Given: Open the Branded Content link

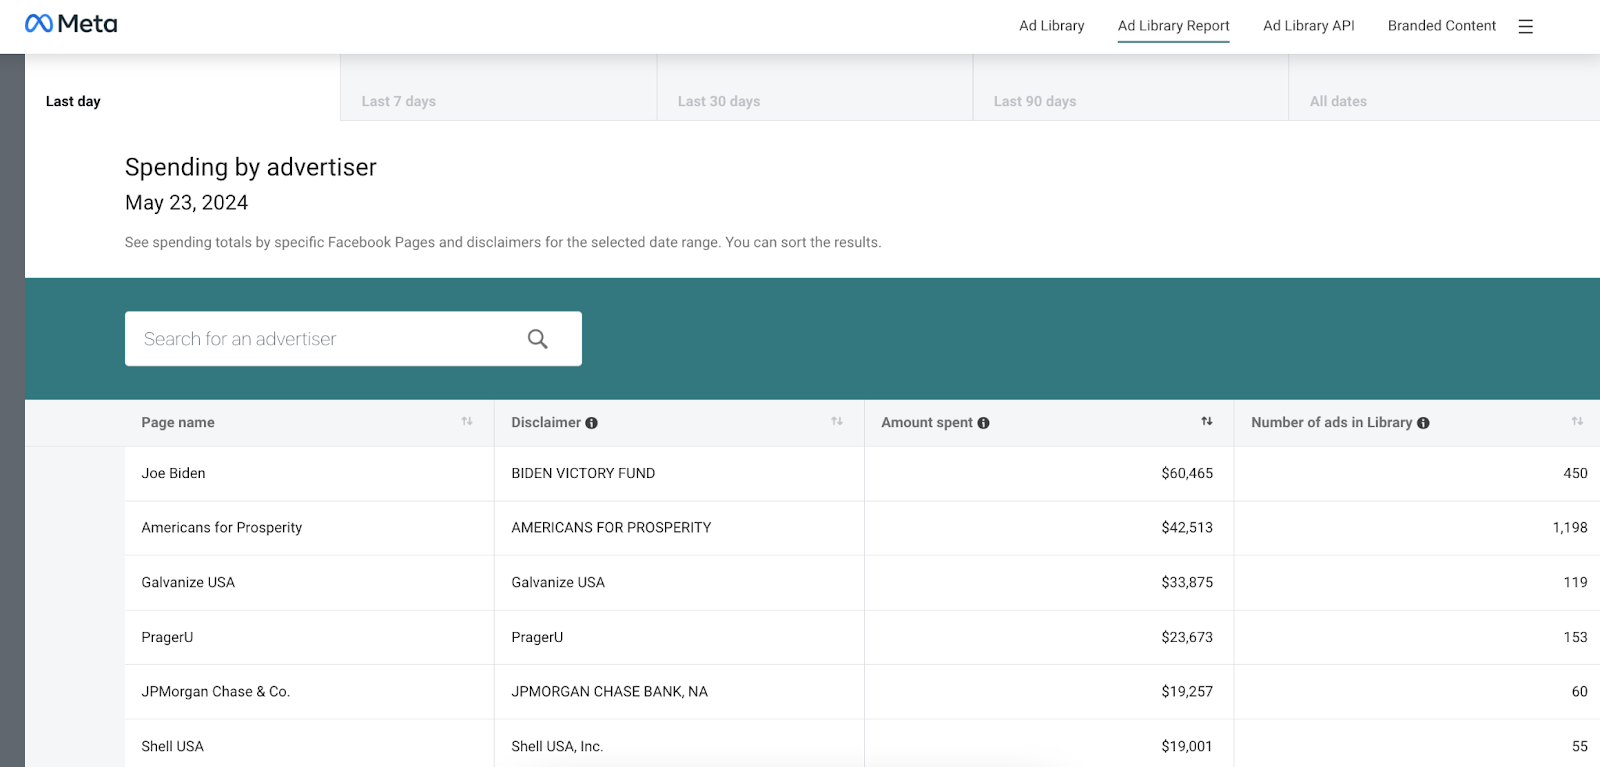Looking at the screenshot, I should pos(1442,26).
